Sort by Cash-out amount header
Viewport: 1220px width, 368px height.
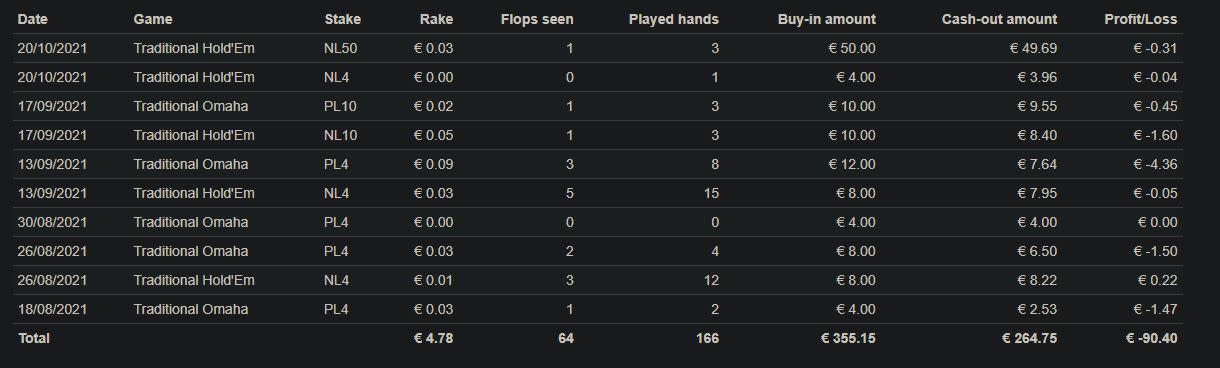point(999,19)
